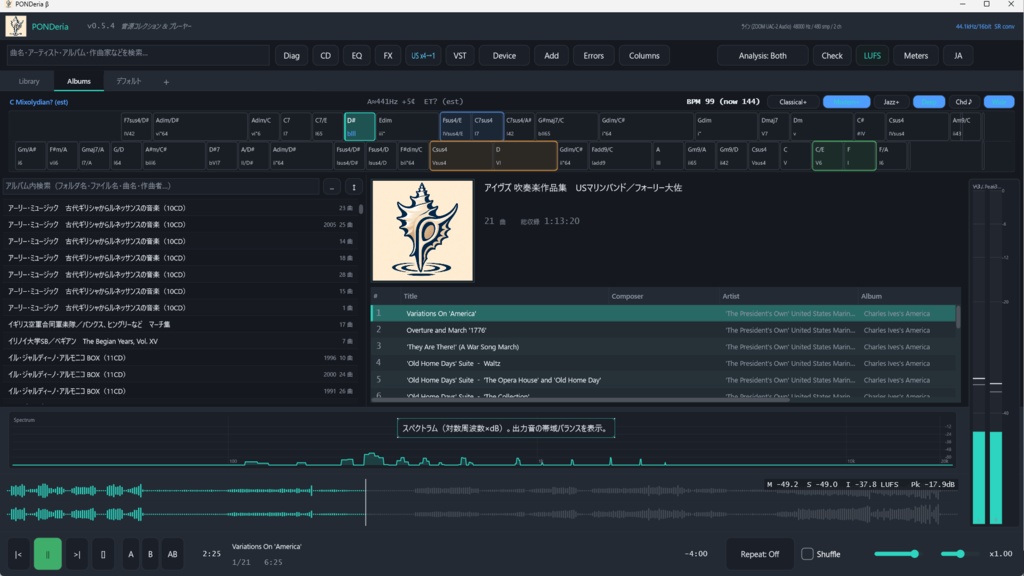The width and height of the screenshot is (1024, 576).
Task: Click the Add button
Action: (x=551, y=56)
